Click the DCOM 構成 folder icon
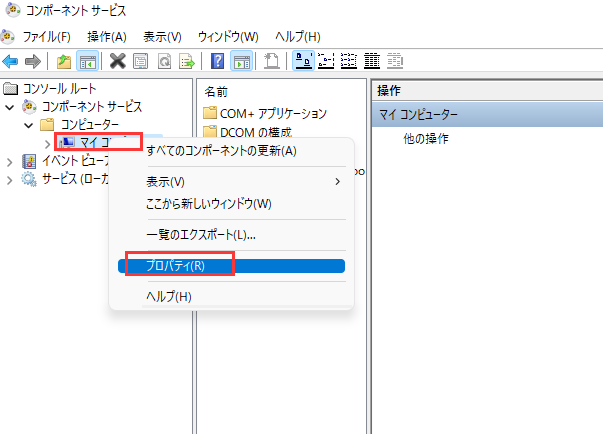Viewport: 603px width, 434px height. coord(210,132)
